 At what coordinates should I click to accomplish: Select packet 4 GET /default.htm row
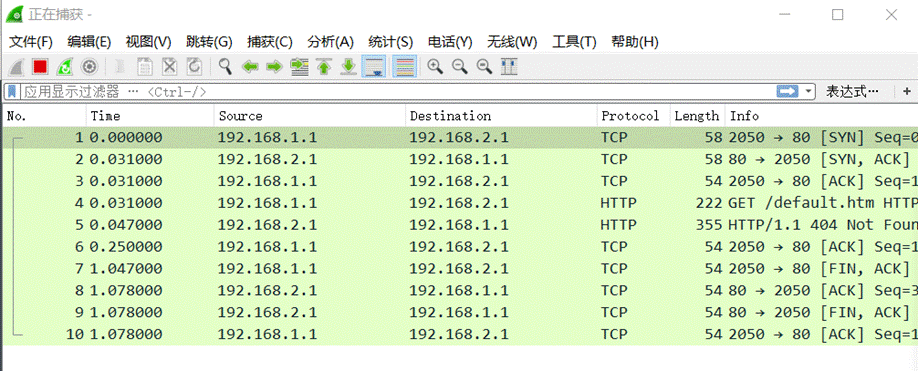(x=461, y=203)
